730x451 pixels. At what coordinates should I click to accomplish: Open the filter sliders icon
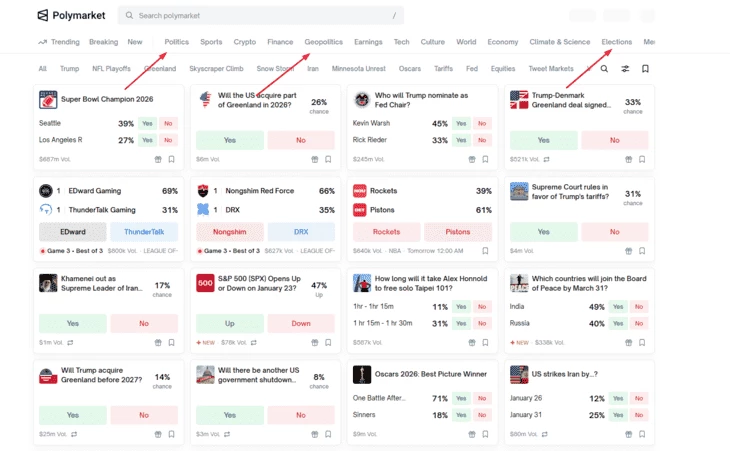(x=625, y=69)
